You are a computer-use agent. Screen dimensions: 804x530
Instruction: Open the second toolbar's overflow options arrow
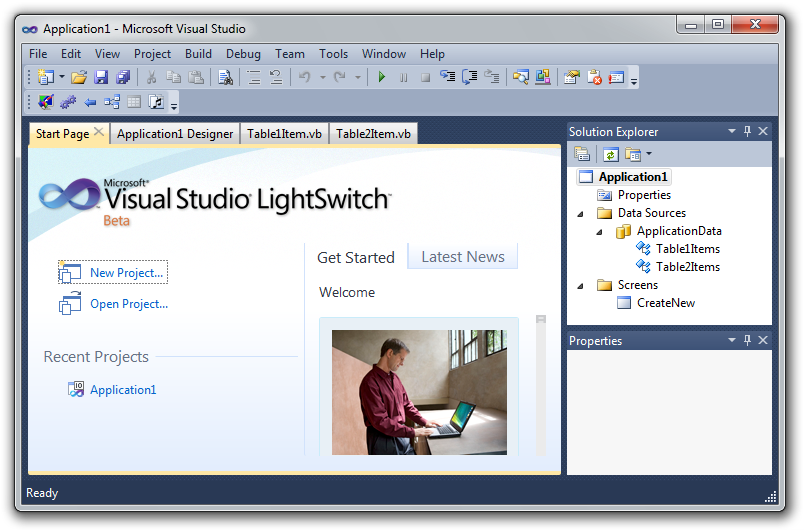(x=174, y=106)
